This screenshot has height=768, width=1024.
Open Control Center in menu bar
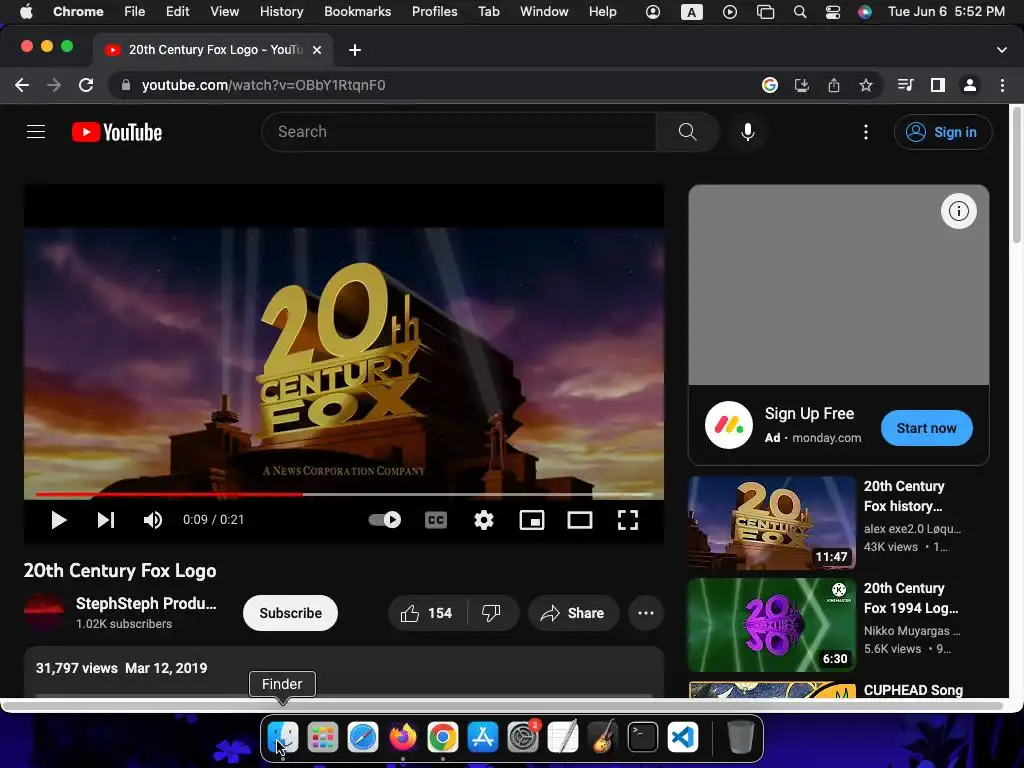833,12
